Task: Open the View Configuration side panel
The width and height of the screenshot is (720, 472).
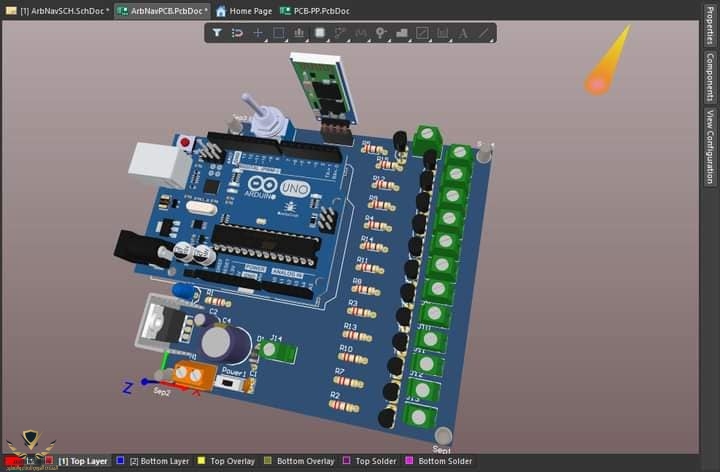Action: [x=710, y=146]
